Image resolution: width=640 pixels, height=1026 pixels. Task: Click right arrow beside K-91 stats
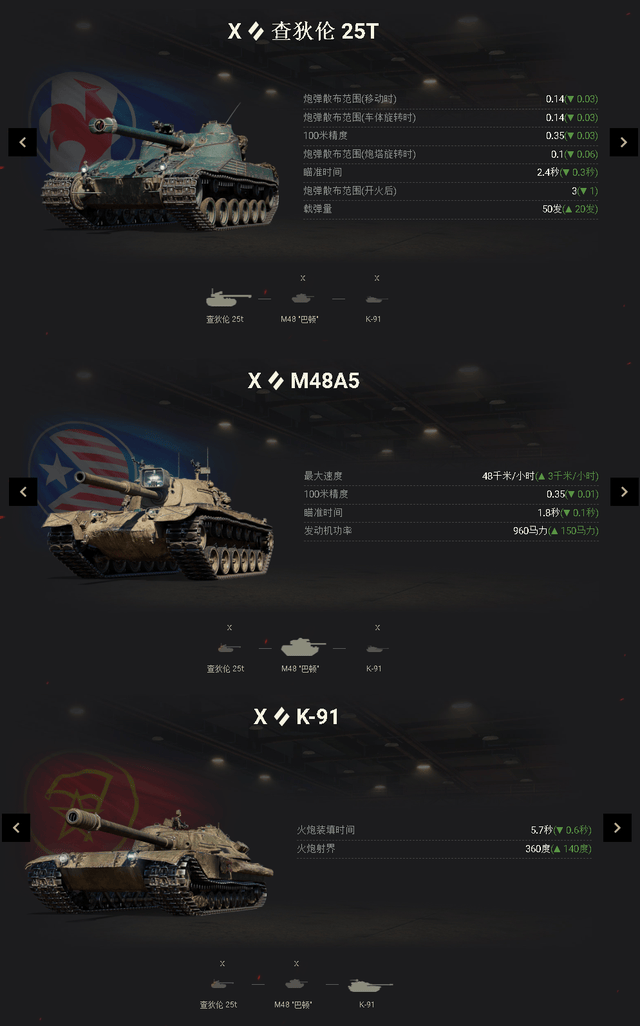tap(617, 828)
